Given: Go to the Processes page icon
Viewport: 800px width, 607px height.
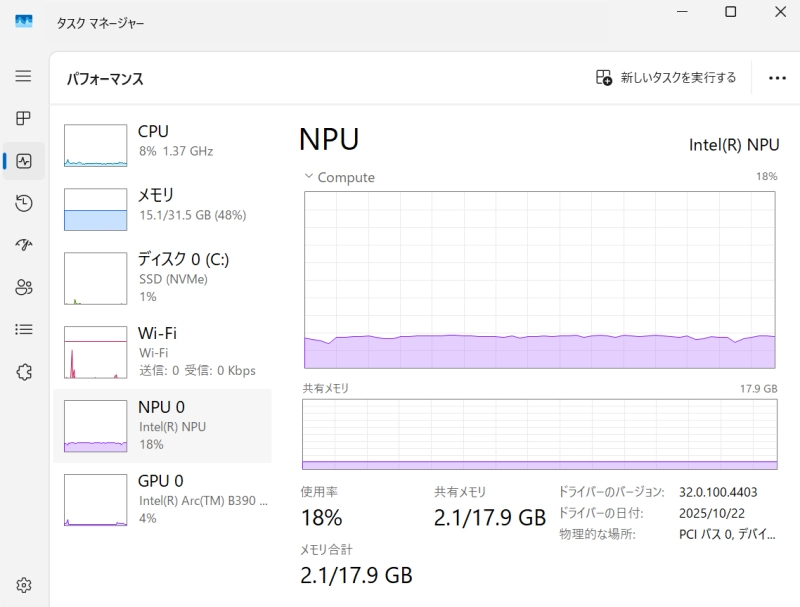Looking at the screenshot, I should (x=23, y=118).
